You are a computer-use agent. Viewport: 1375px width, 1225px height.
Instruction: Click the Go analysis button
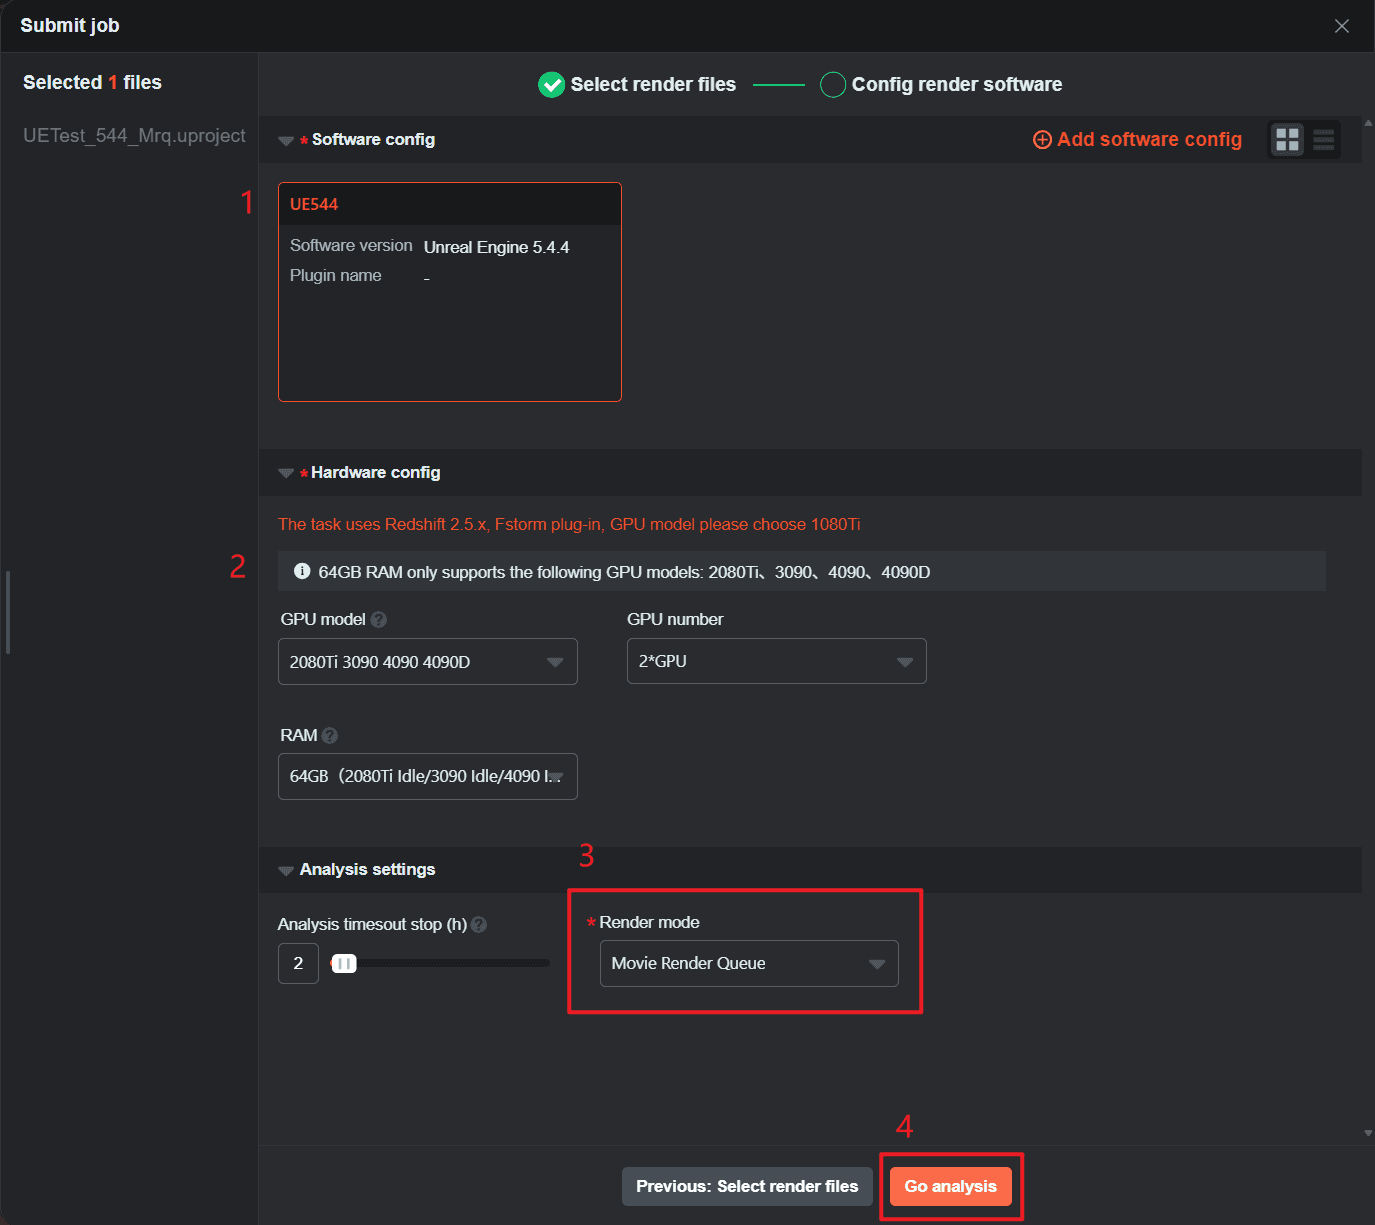coord(950,1187)
